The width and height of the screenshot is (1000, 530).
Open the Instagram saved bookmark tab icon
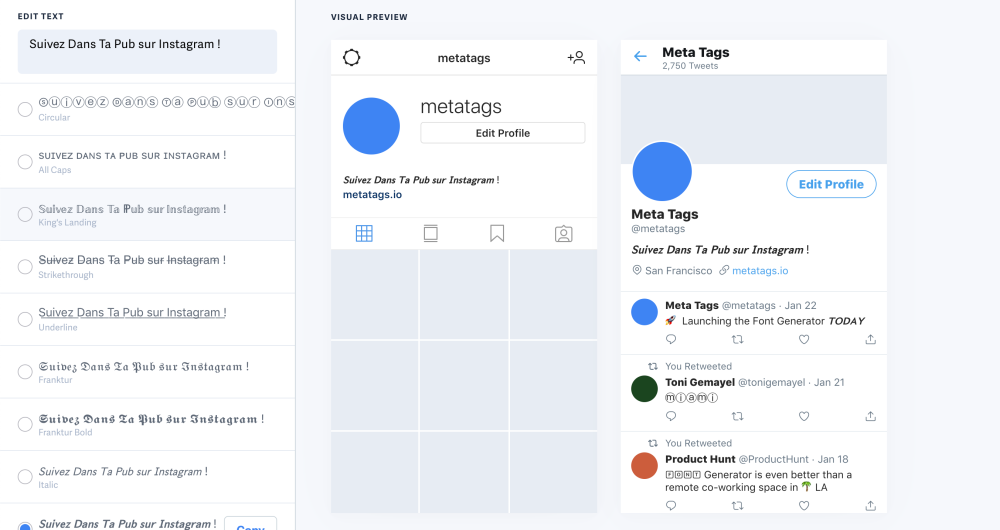[497, 233]
